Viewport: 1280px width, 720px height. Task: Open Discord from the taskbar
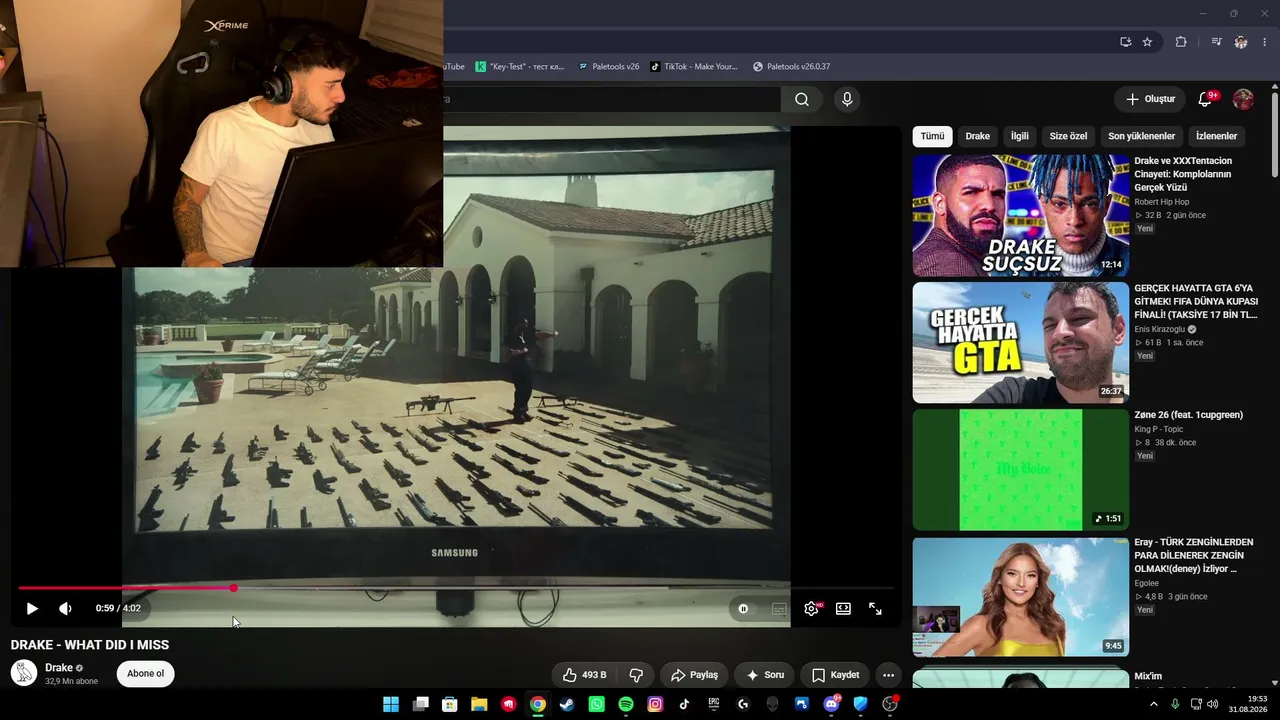(x=831, y=704)
